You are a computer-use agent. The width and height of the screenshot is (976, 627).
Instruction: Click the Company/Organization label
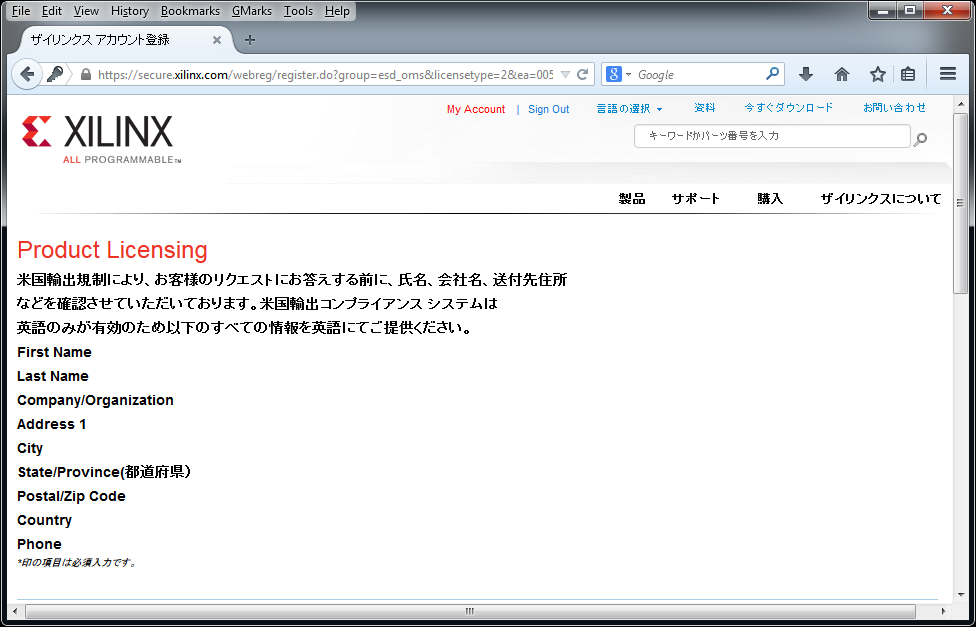click(95, 400)
